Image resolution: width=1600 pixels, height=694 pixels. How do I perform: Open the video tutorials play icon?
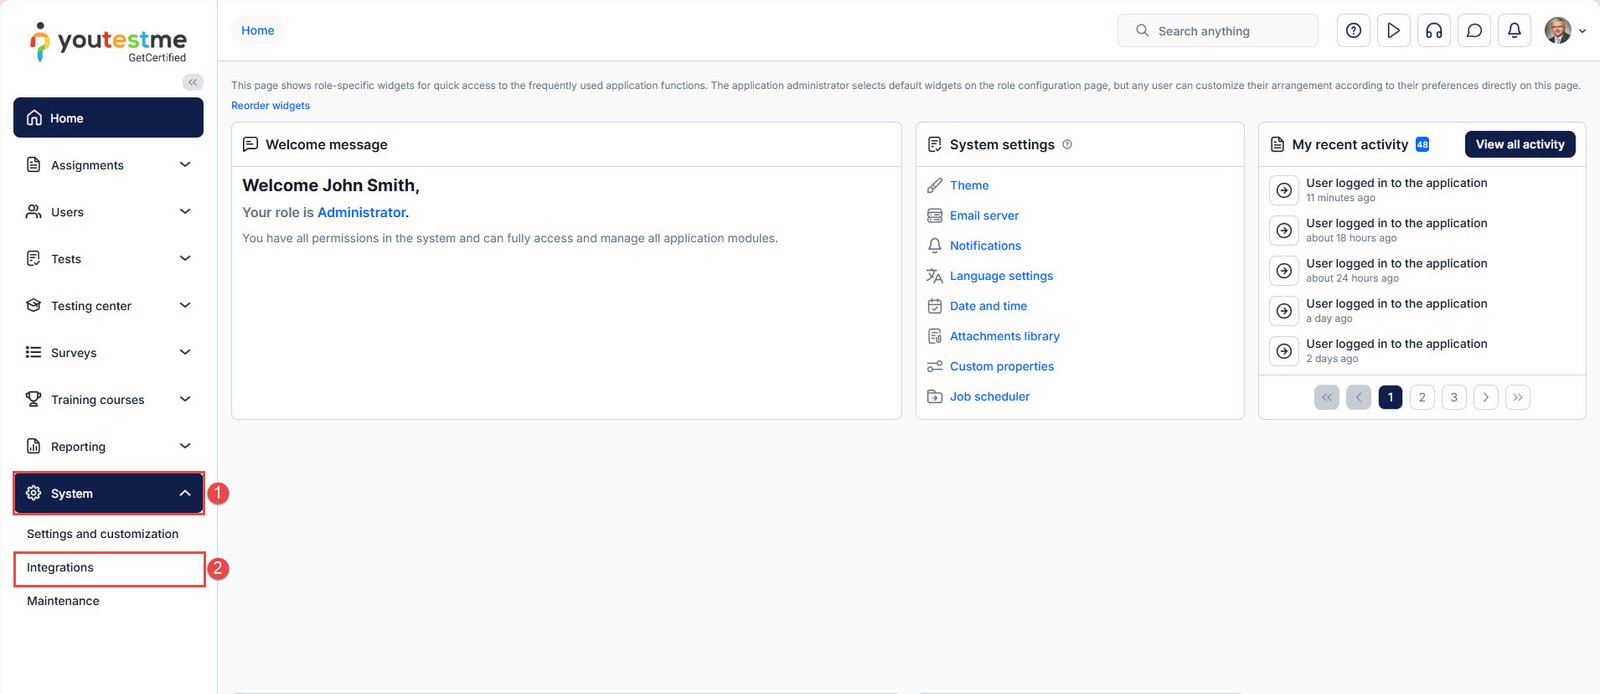(1393, 31)
